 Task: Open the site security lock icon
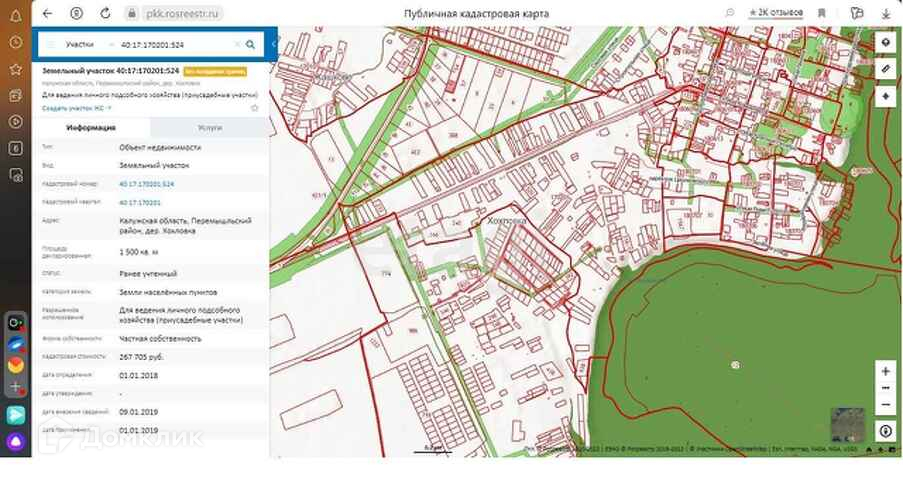click(132, 13)
